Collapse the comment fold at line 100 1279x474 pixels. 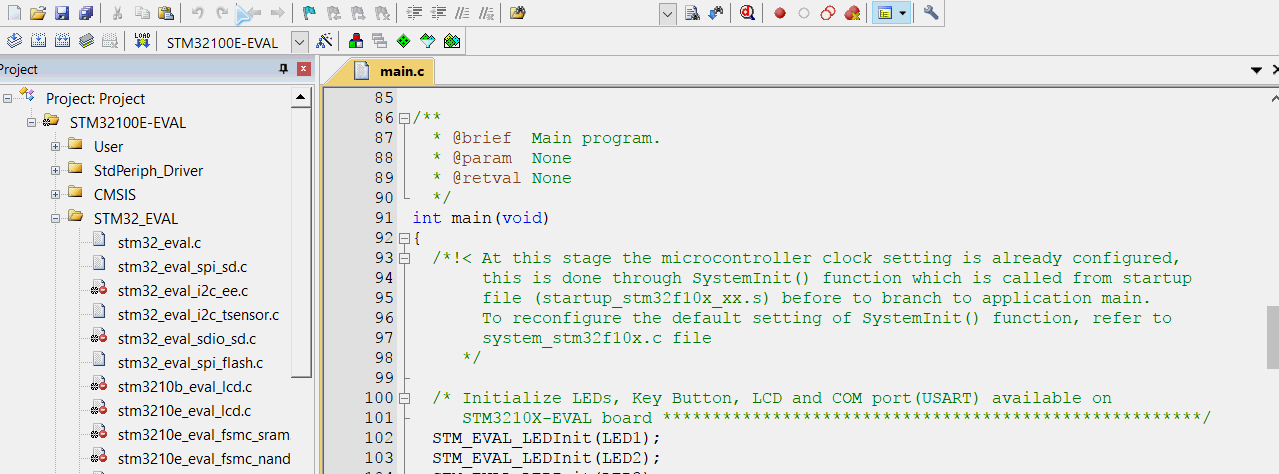coord(404,398)
